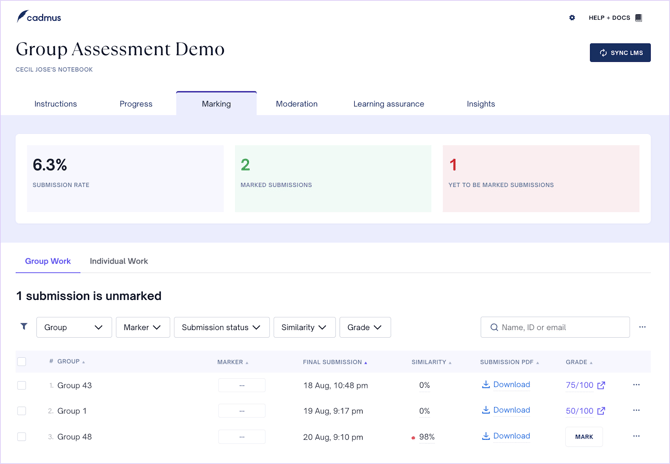Open more options for Group 48 row
Viewport: 670px width, 464px height.
pos(636,436)
